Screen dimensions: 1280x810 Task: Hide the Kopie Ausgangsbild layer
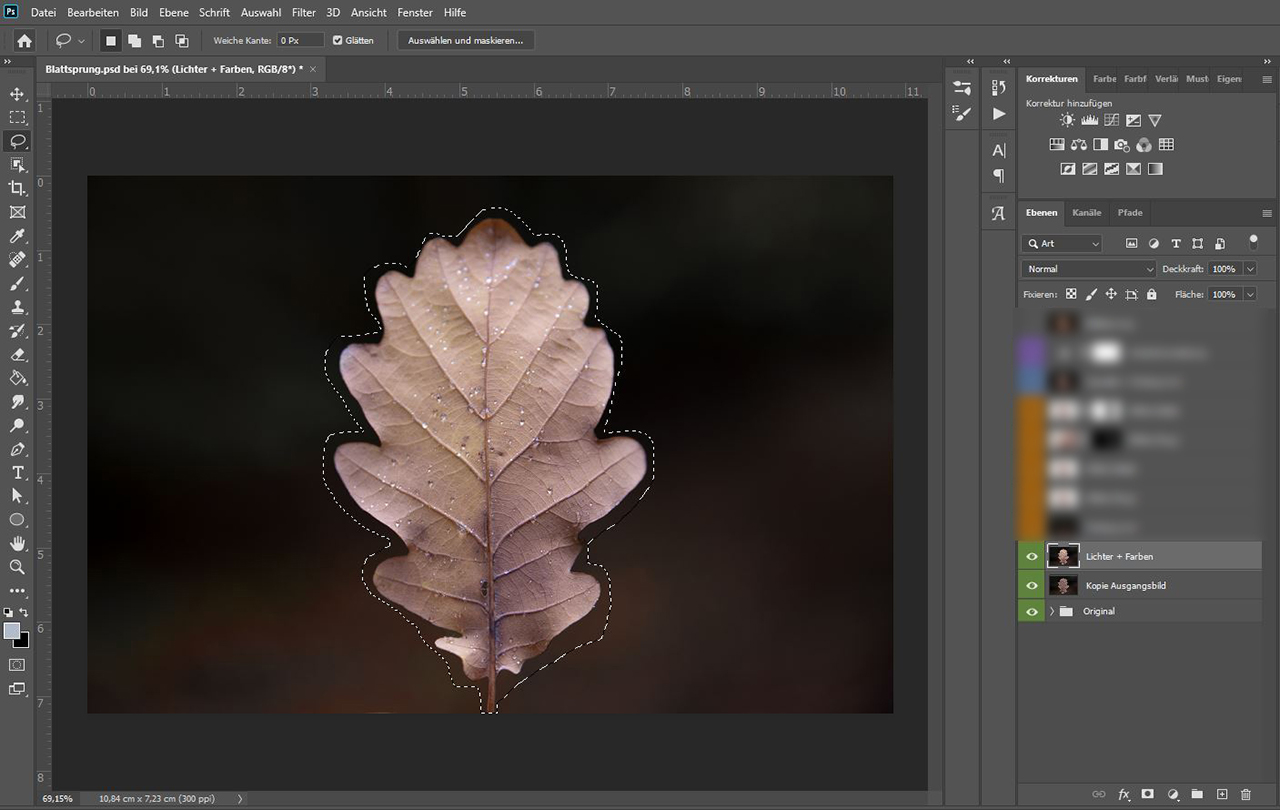click(x=1032, y=585)
